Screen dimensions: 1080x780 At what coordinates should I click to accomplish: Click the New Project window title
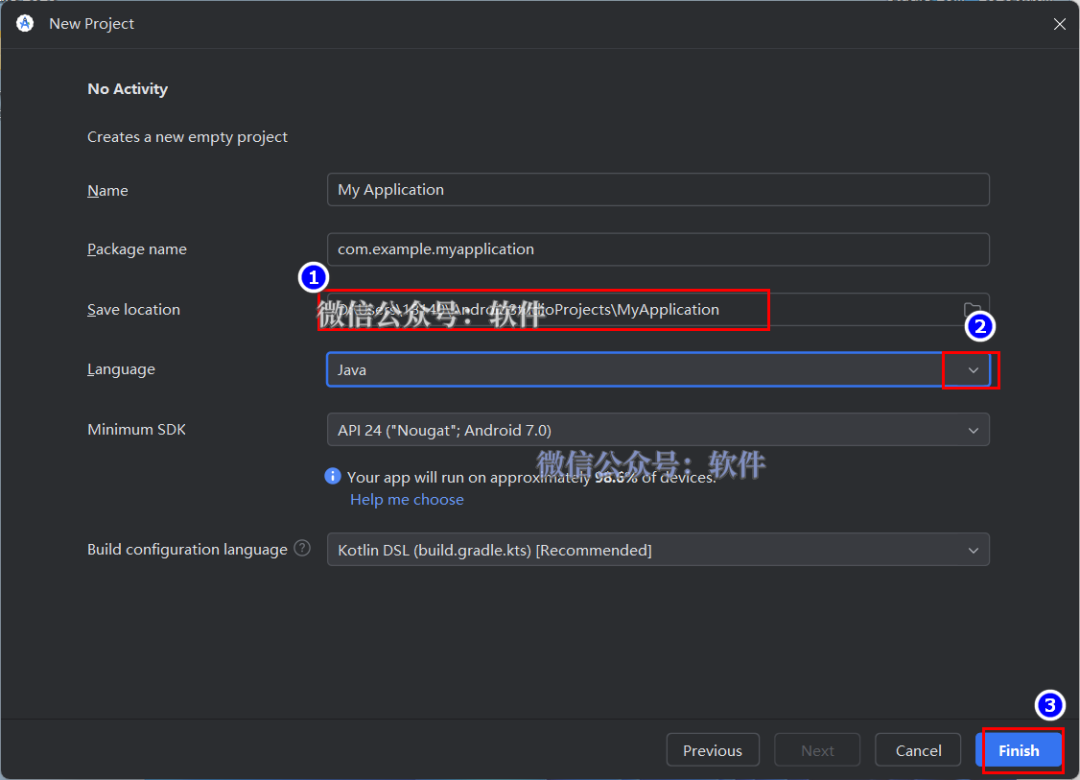click(x=92, y=23)
